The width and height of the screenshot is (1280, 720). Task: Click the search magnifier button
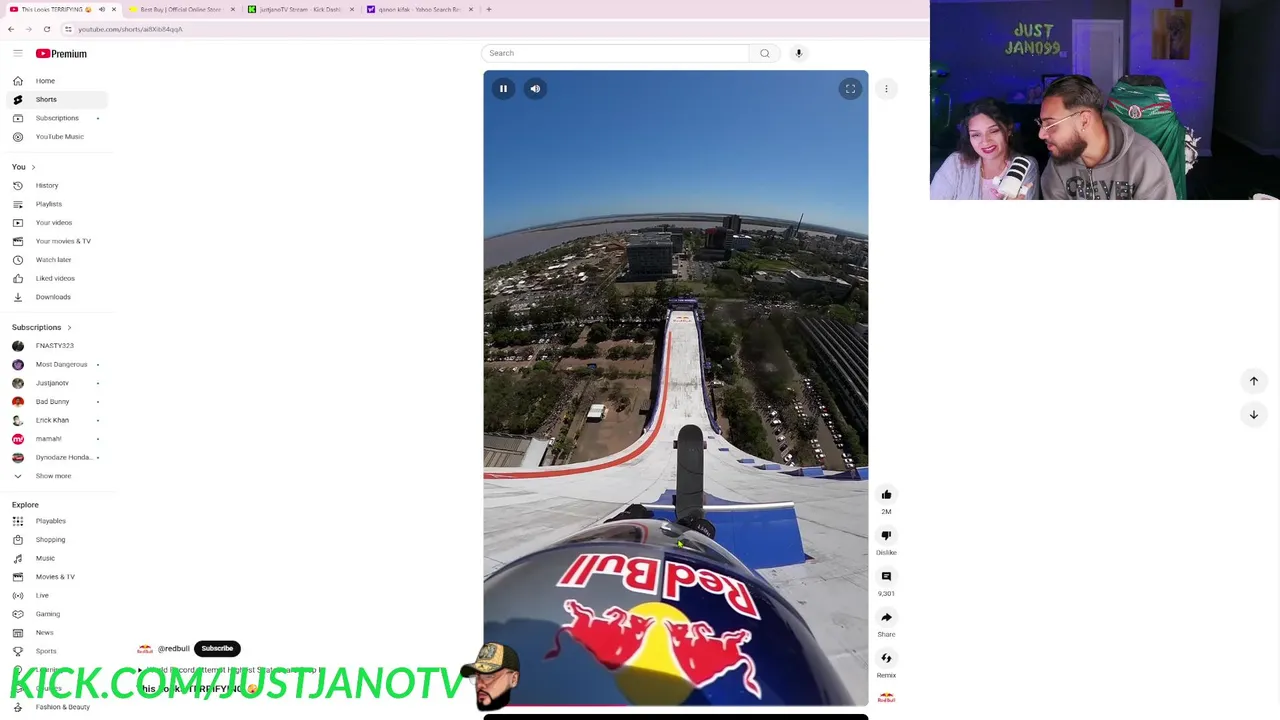(765, 53)
